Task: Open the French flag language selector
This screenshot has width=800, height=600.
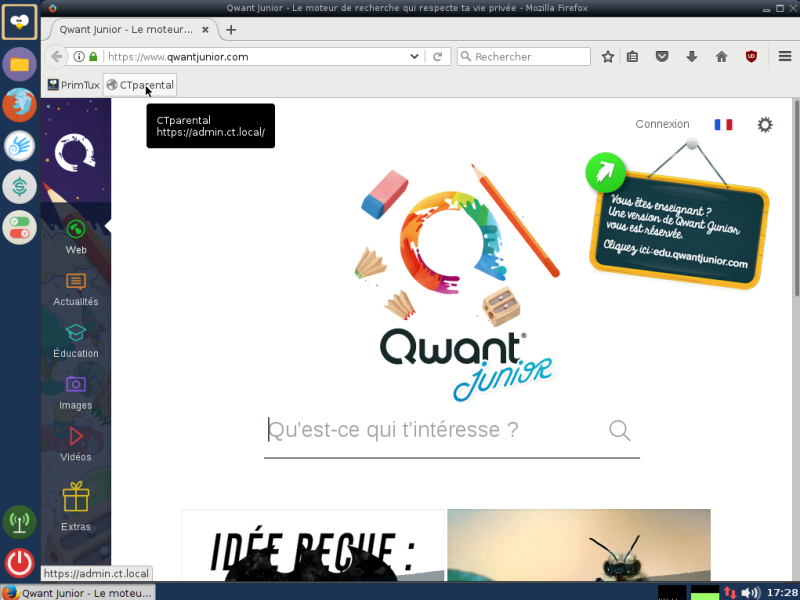Action: 723,124
